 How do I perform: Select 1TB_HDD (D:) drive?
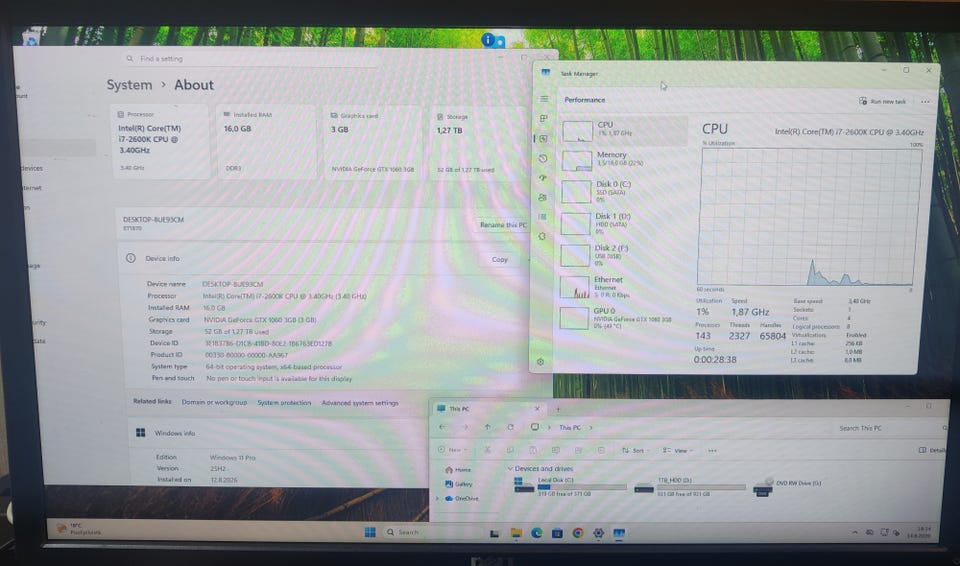(690, 487)
